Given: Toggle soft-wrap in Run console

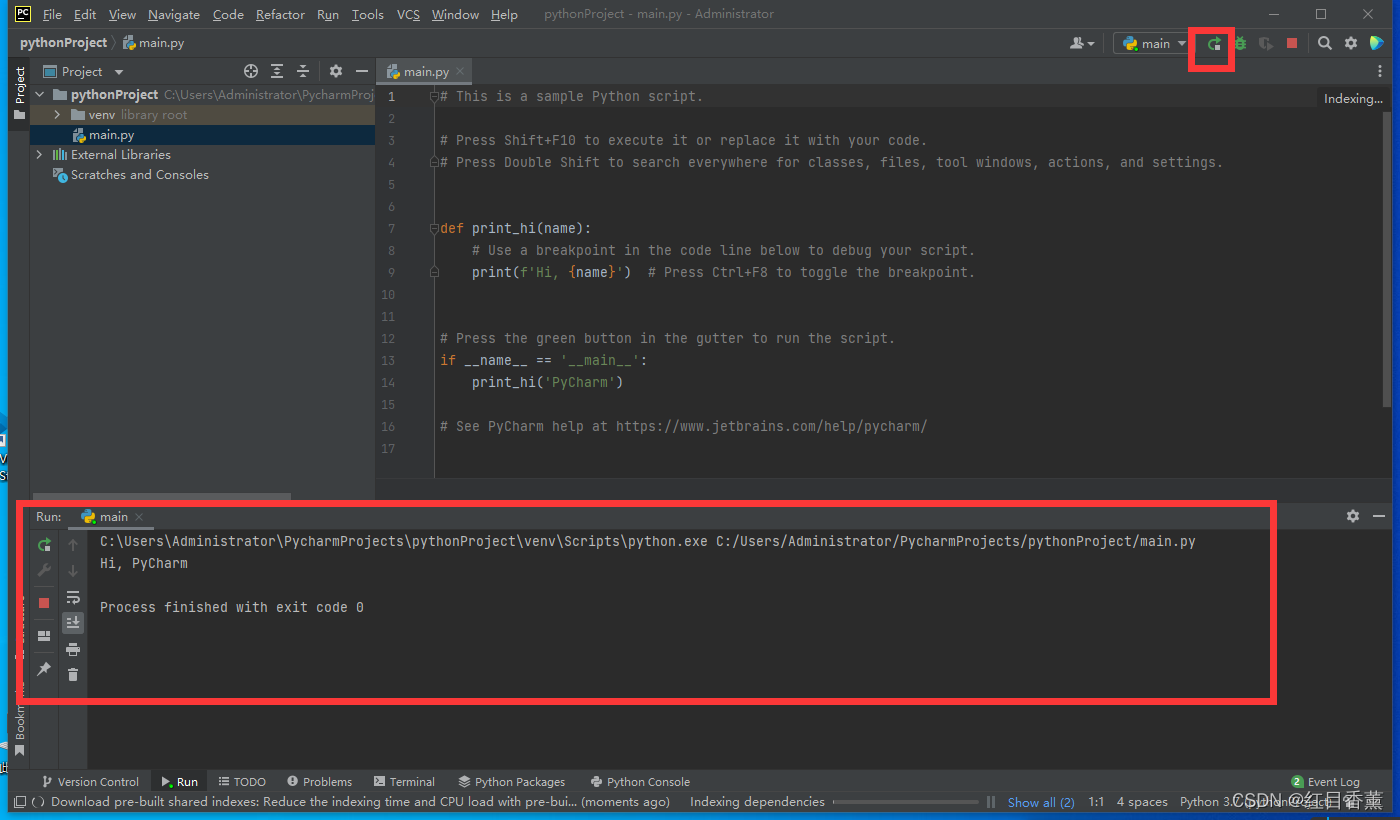Looking at the screenshot, I should pos(73,598).
